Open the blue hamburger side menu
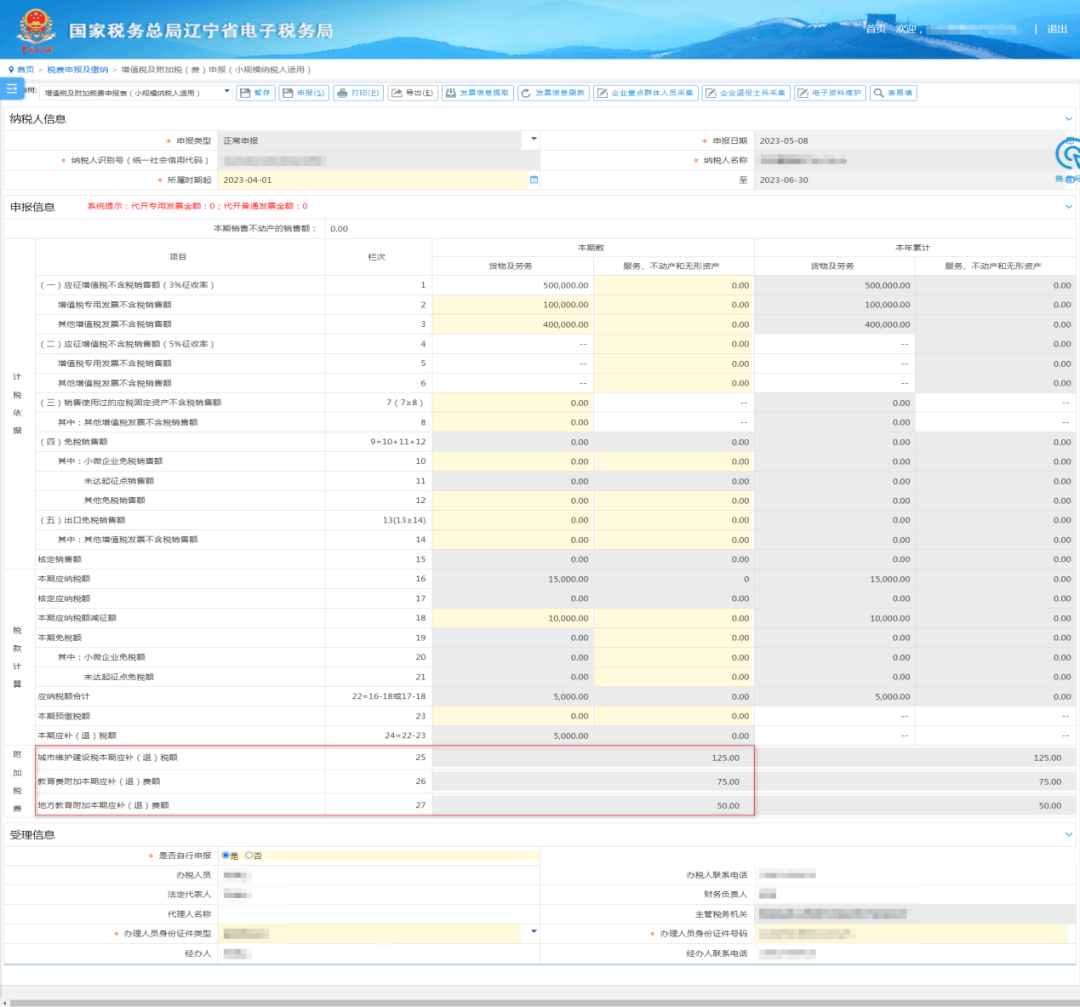Viewport: 1080px width, 1007px height. tap(12, 89)
